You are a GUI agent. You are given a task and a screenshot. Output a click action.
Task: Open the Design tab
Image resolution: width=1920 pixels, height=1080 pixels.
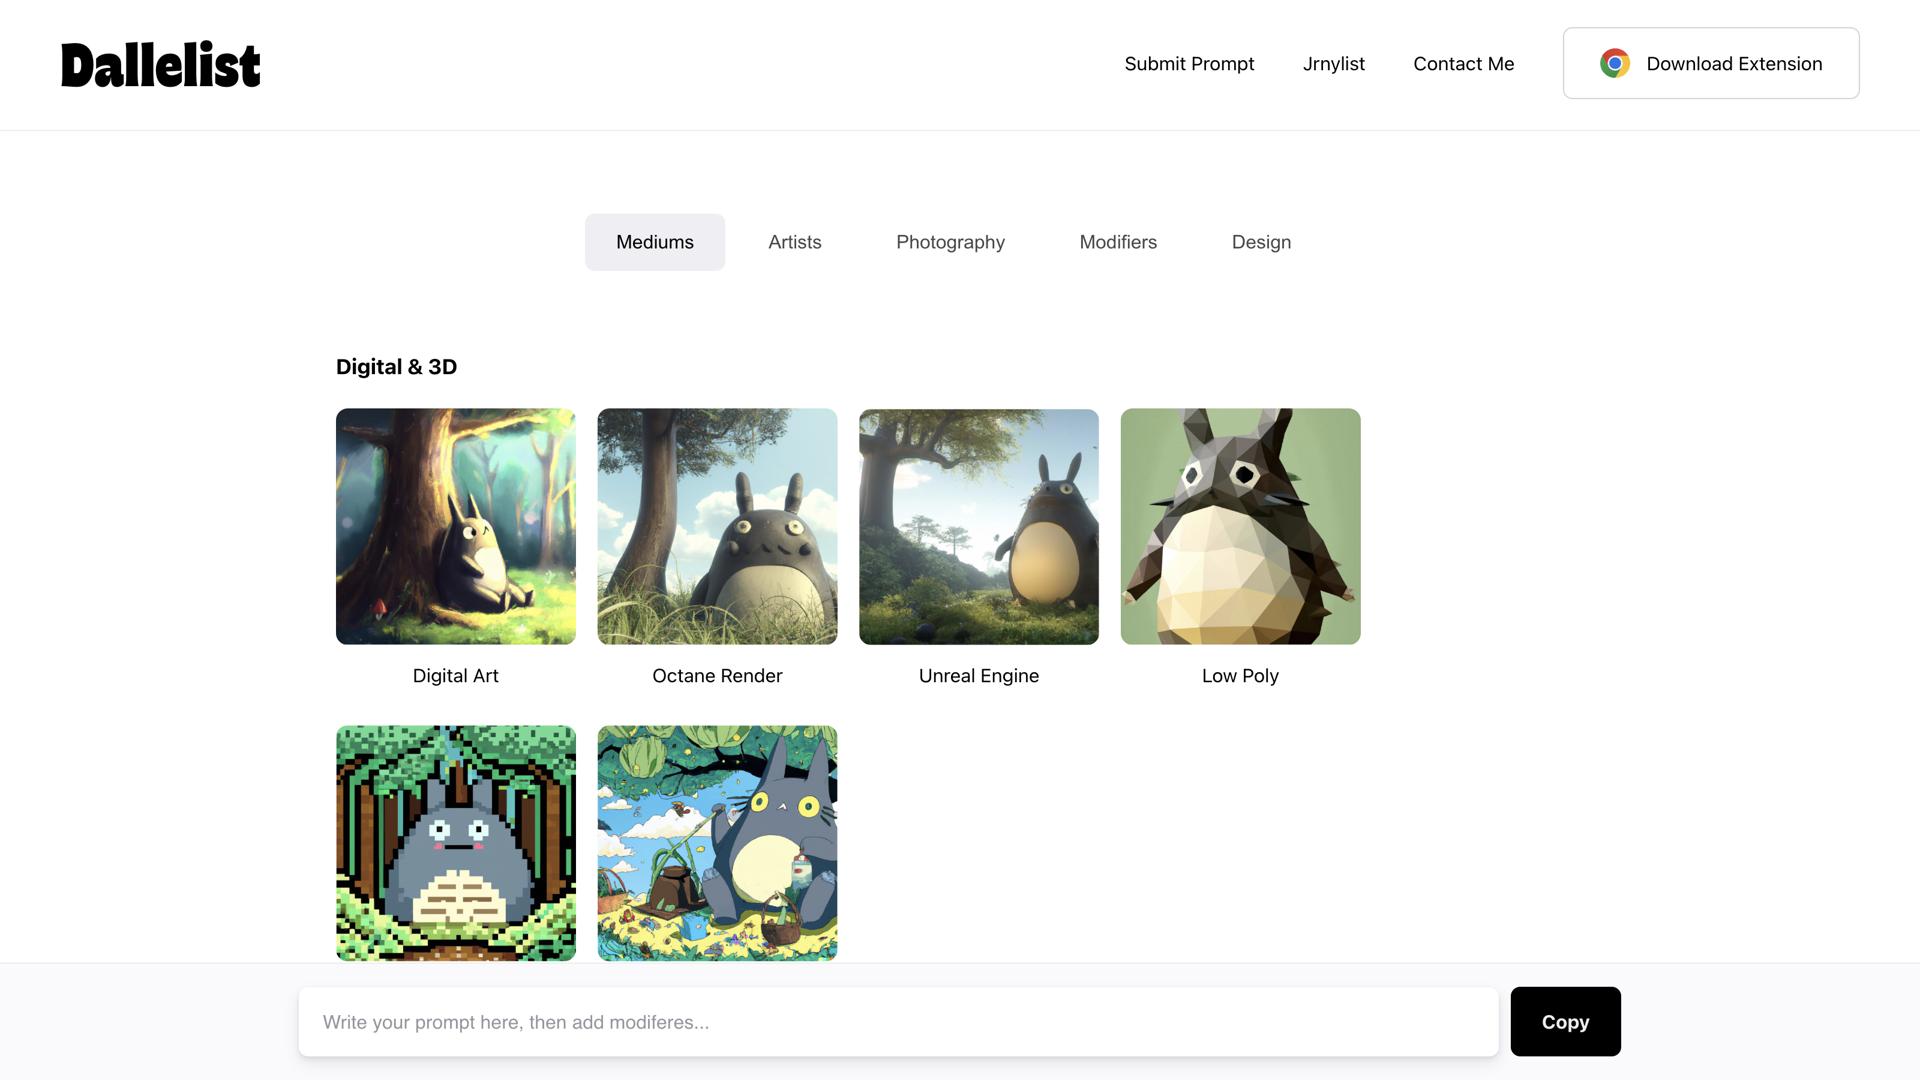(1261, 242)
